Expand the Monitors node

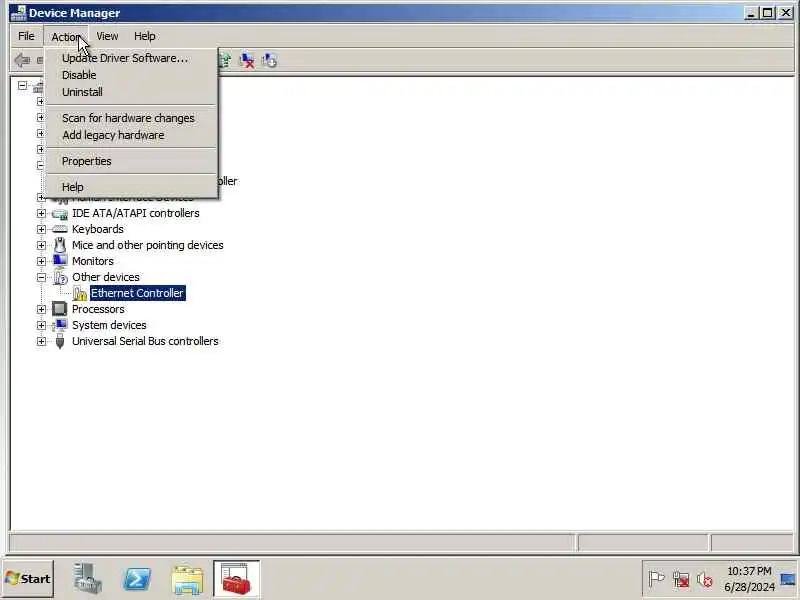click(41, 261)
